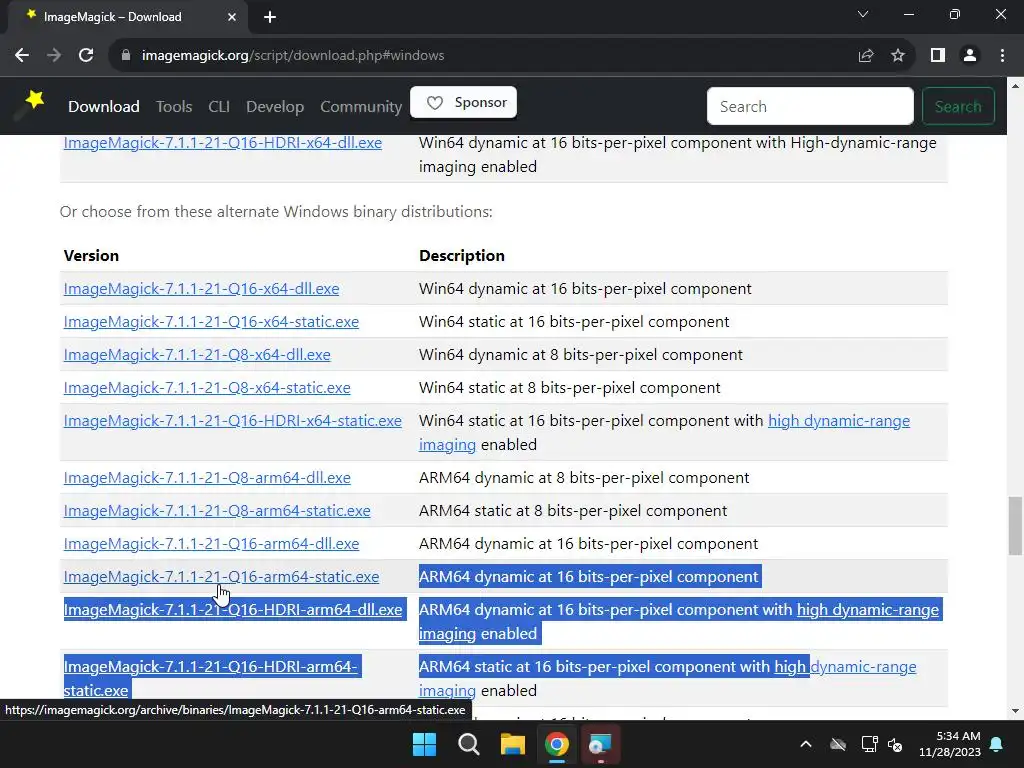This screenshot has width=1024, height=768.
Task: Click the Description column header
Action: [462, 255]
